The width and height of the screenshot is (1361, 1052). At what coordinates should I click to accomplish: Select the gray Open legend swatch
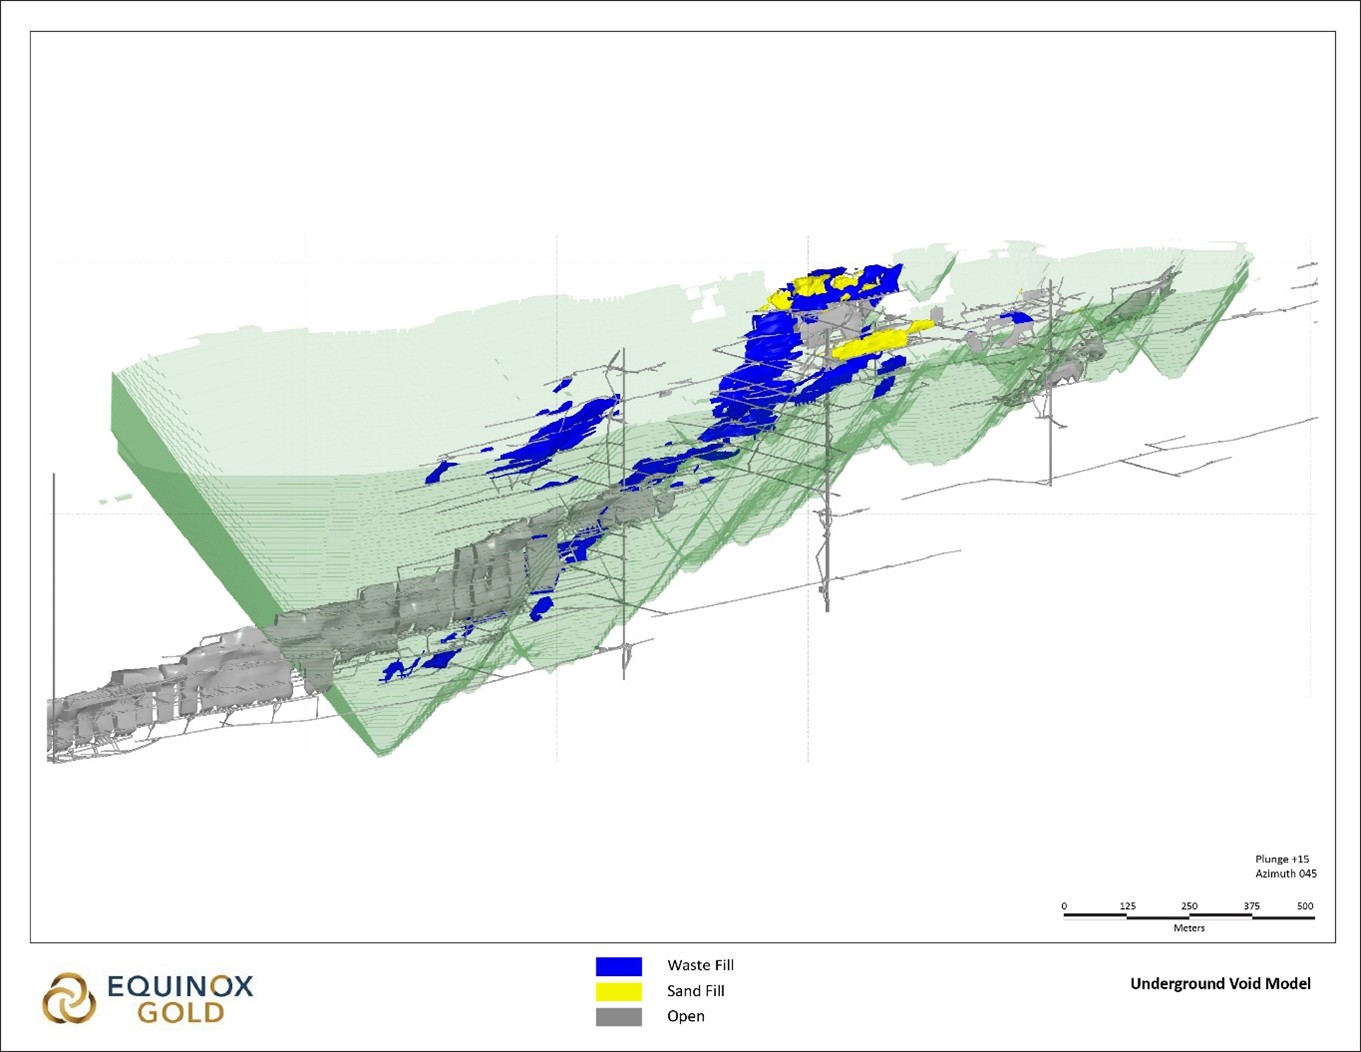(619, 1017)
